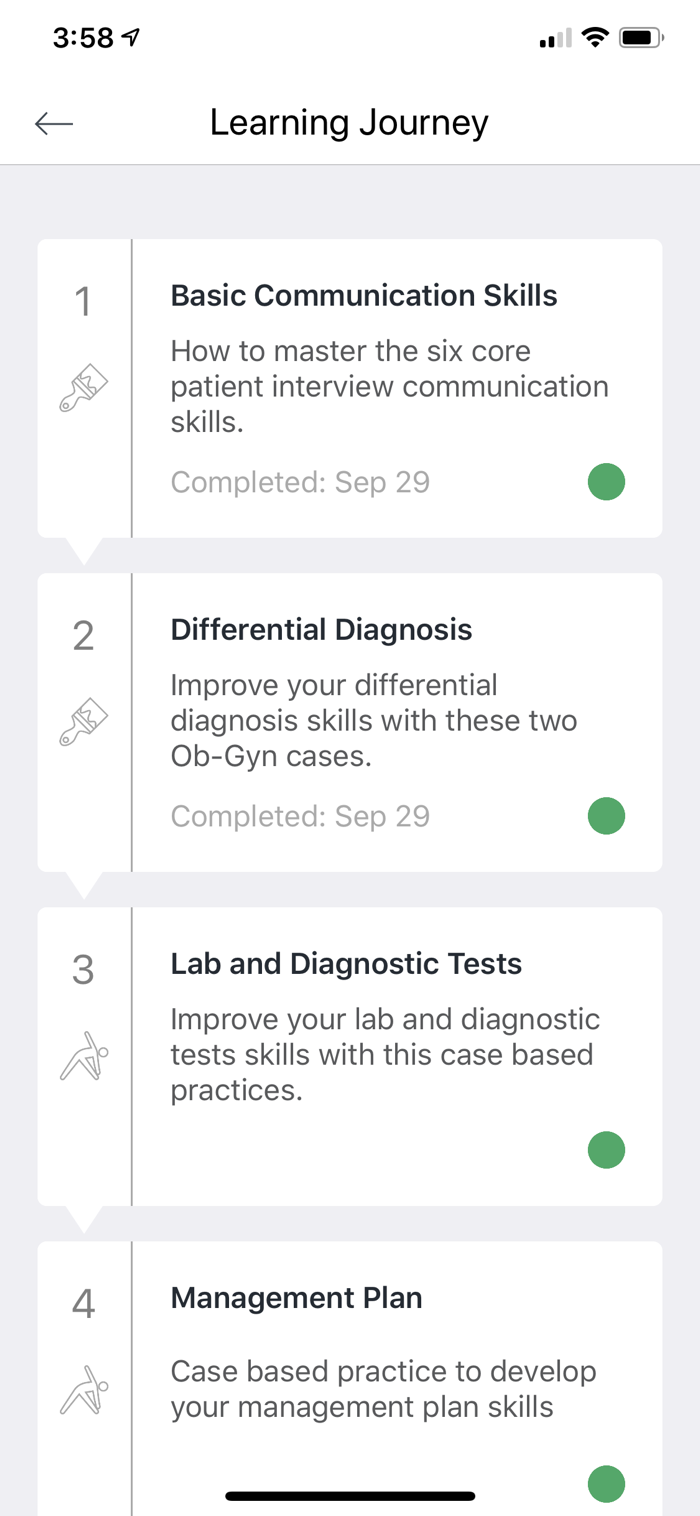Screen dimensions: 700x1516
Task: Open the Differential Diagnosis title
Action: click(321, 630)
